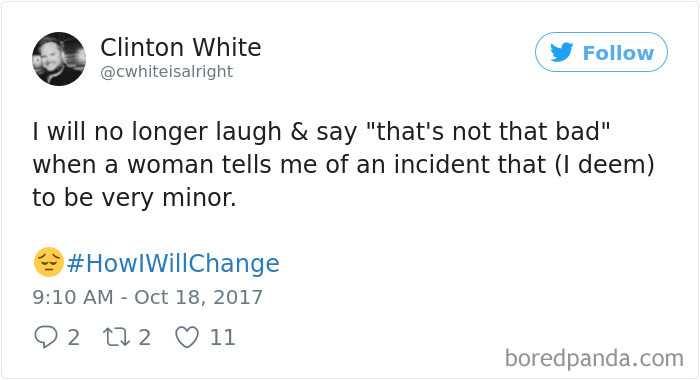Open Clinton White's profile picture
The image size is (700, 380).
tap(59, 59)
